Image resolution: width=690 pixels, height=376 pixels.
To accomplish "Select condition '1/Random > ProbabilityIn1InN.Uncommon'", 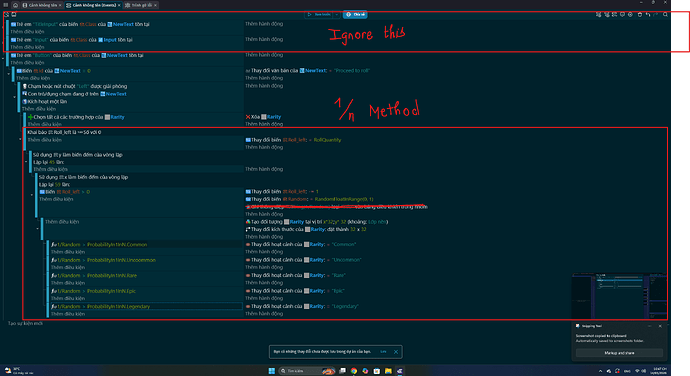I will click(x=103, y=260).
